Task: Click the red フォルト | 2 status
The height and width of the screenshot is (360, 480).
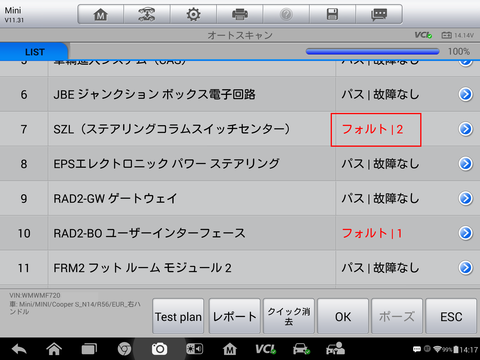Action: 373,129
